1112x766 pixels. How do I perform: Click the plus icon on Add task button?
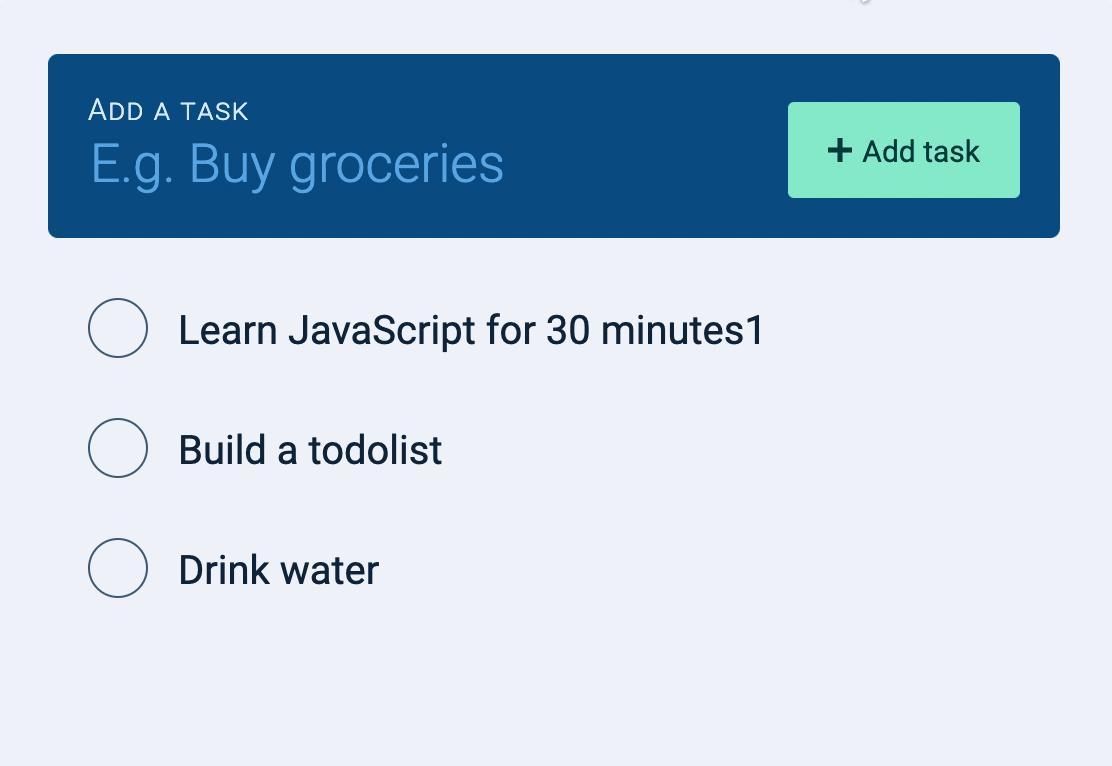pos(840,150)
